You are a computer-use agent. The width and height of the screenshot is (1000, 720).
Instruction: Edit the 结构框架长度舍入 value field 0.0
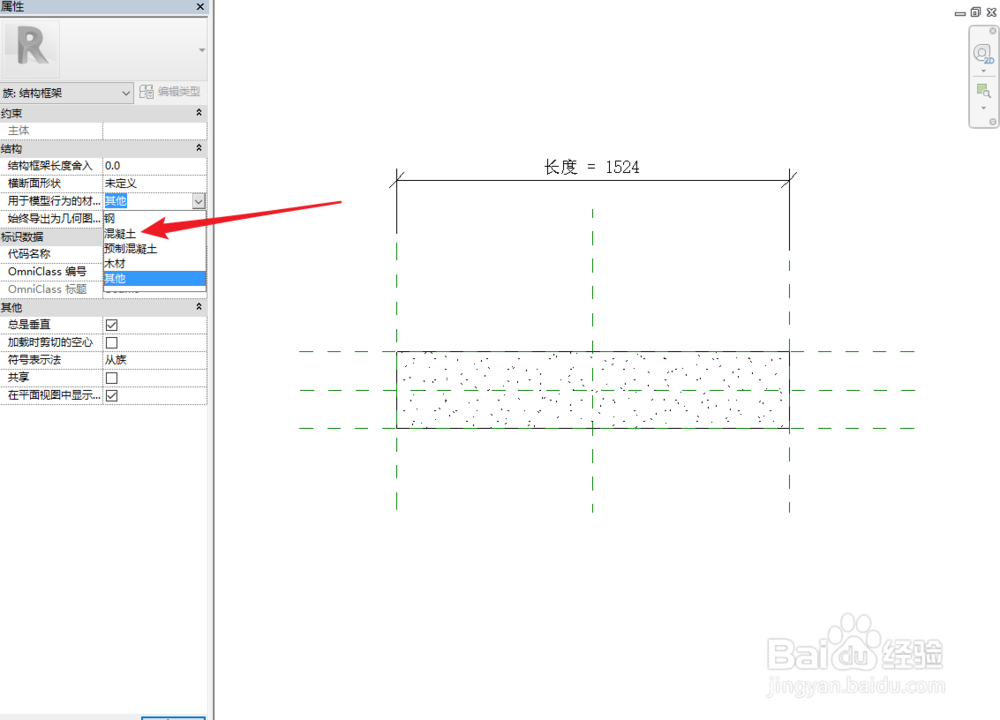(155, 166)
